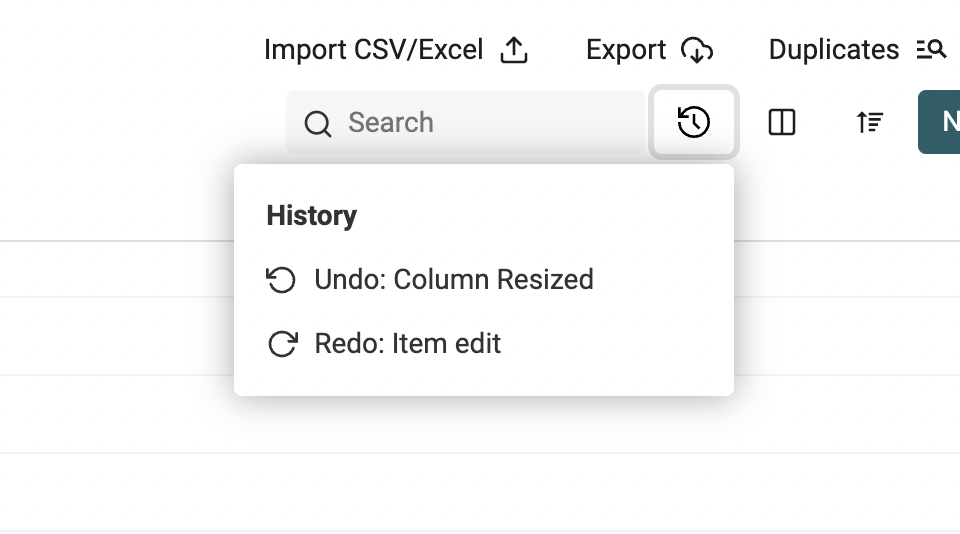Click the magnifier icon in the search box
The image size is (960, 534).
[318, 124]
